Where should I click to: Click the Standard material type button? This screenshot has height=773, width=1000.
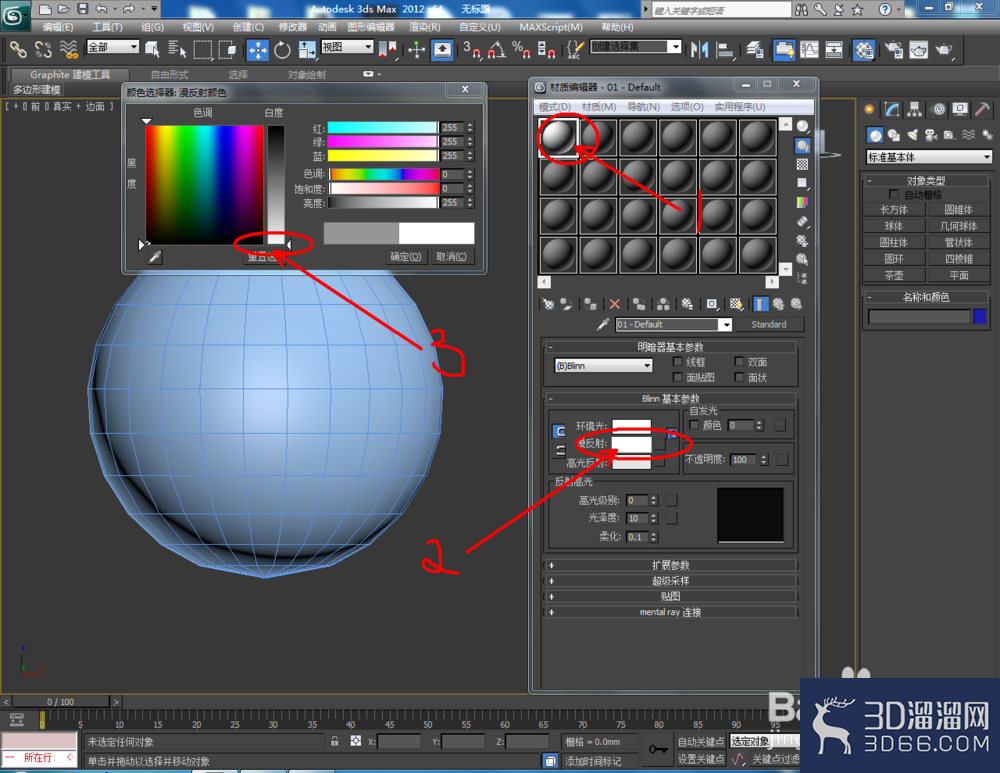[x=769, y=324]
